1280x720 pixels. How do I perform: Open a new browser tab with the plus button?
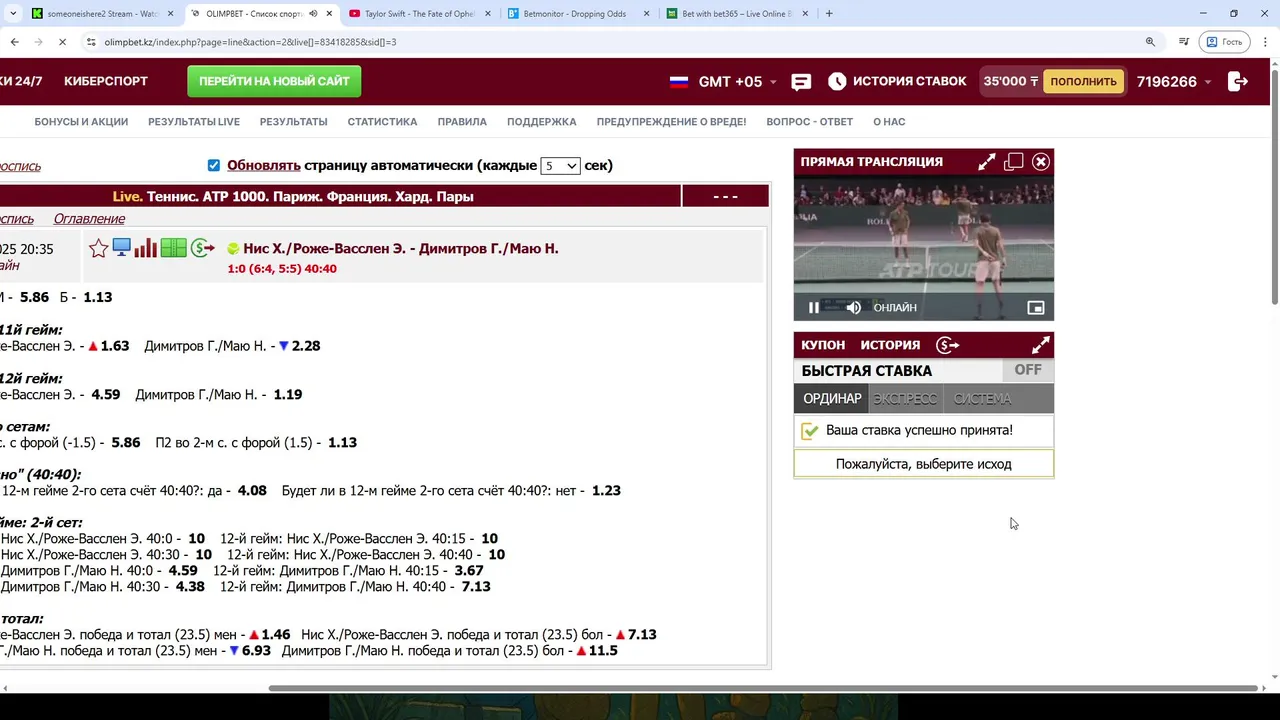click(x=829, y=14)
